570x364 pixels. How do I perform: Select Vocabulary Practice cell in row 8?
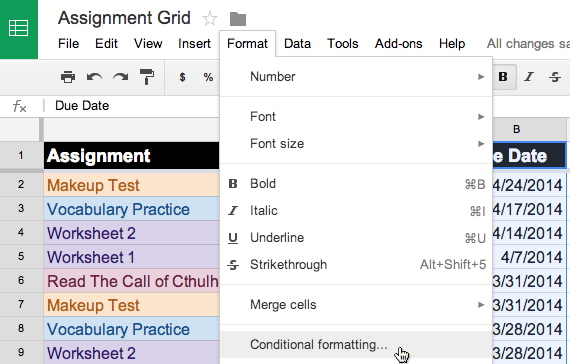click(x=132, y=329)
